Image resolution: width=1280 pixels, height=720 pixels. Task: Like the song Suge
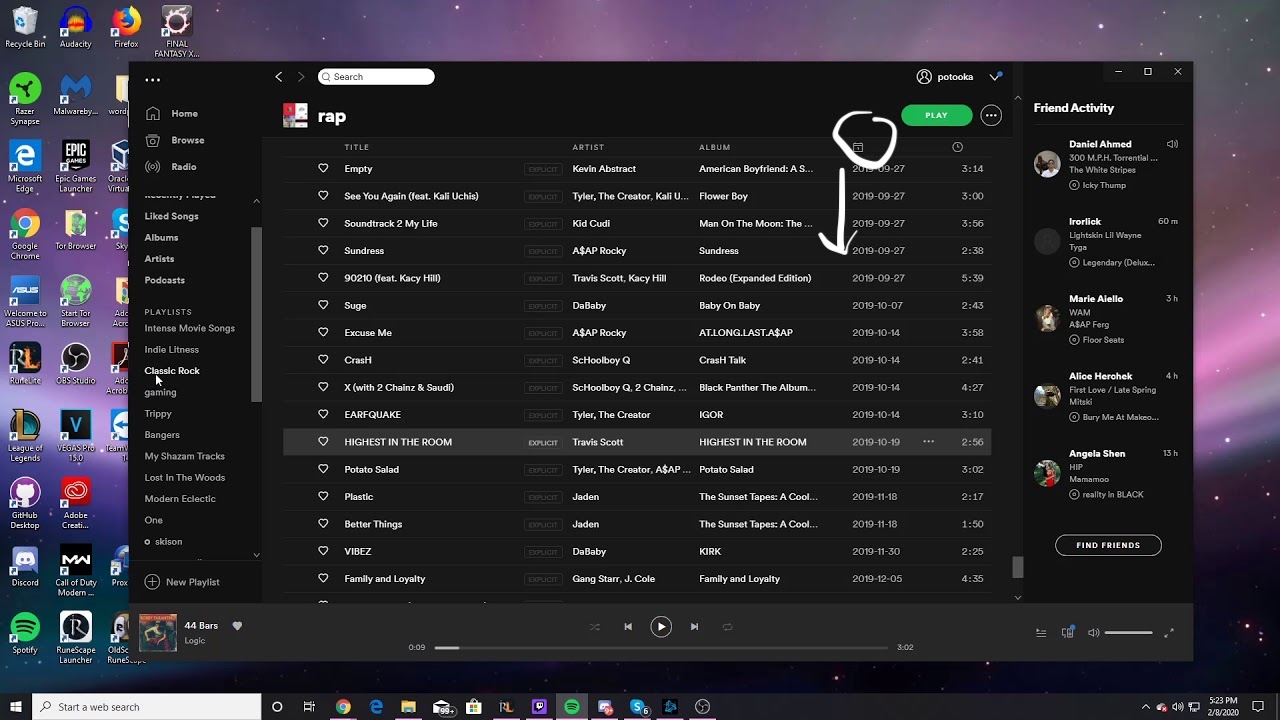point(323,305)
